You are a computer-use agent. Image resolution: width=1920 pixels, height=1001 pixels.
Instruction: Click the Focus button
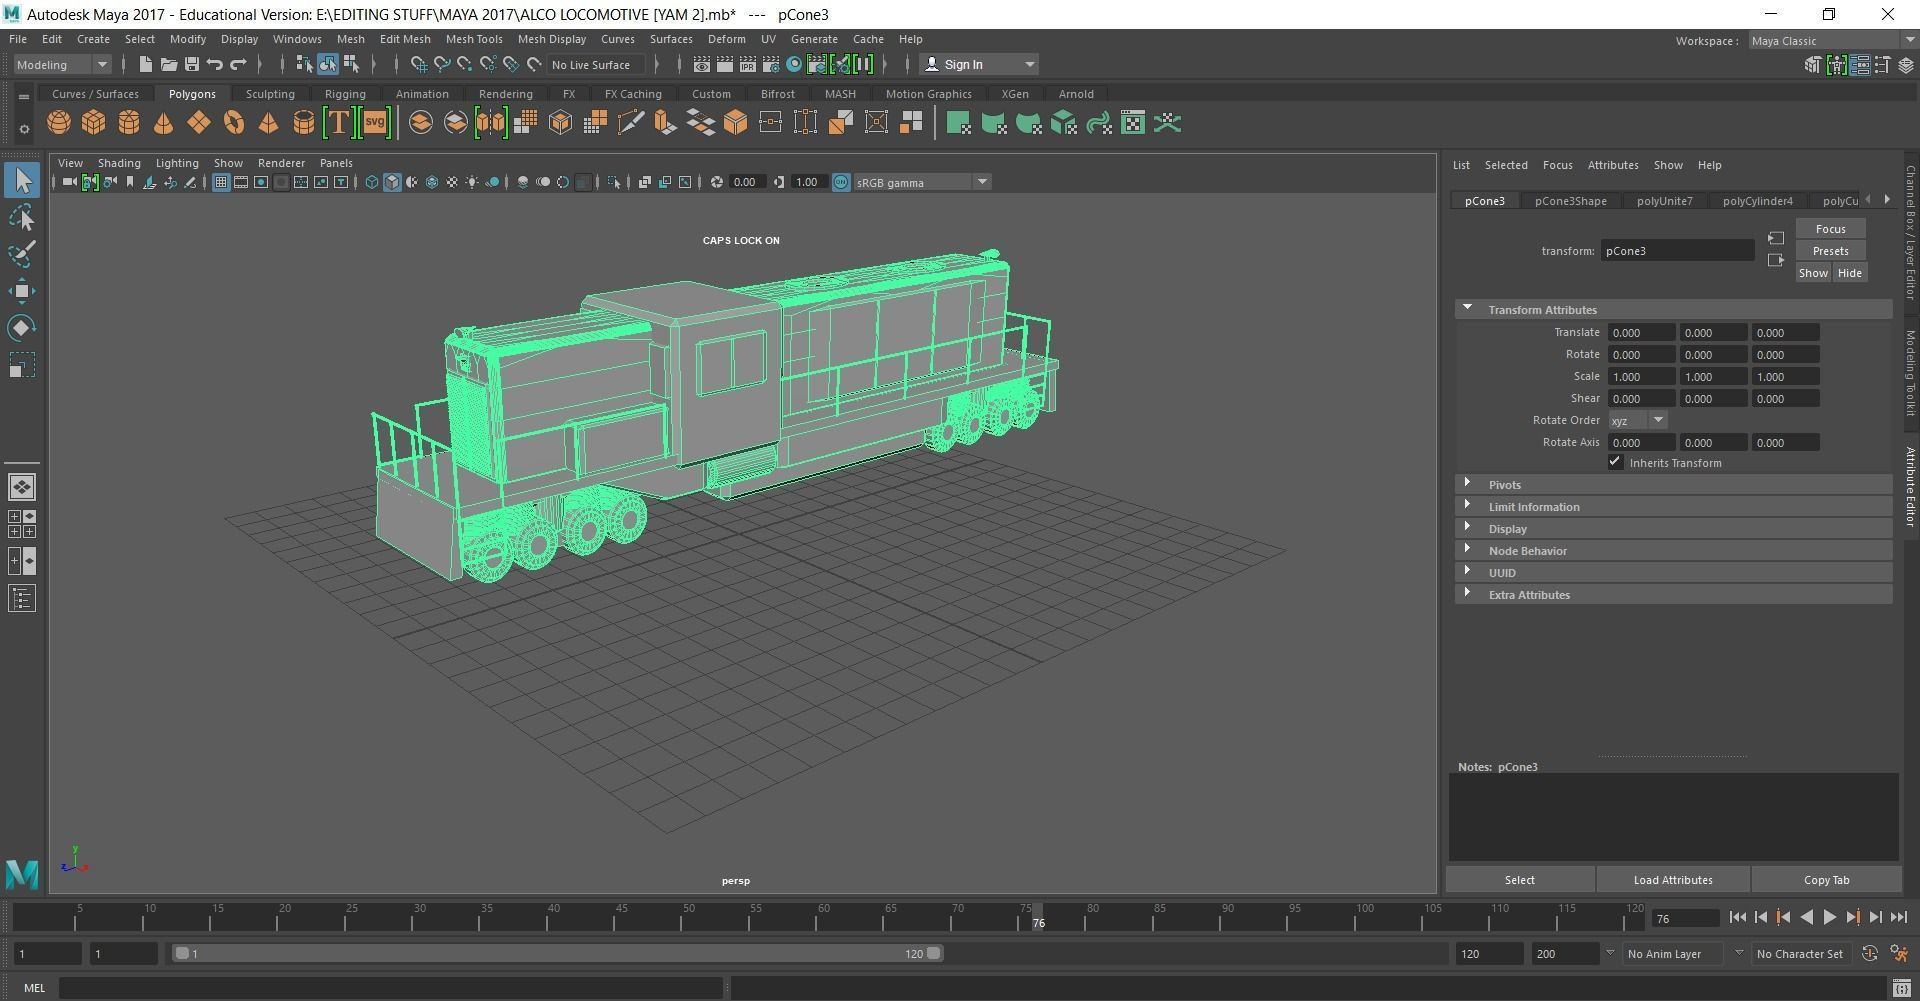1830,229
